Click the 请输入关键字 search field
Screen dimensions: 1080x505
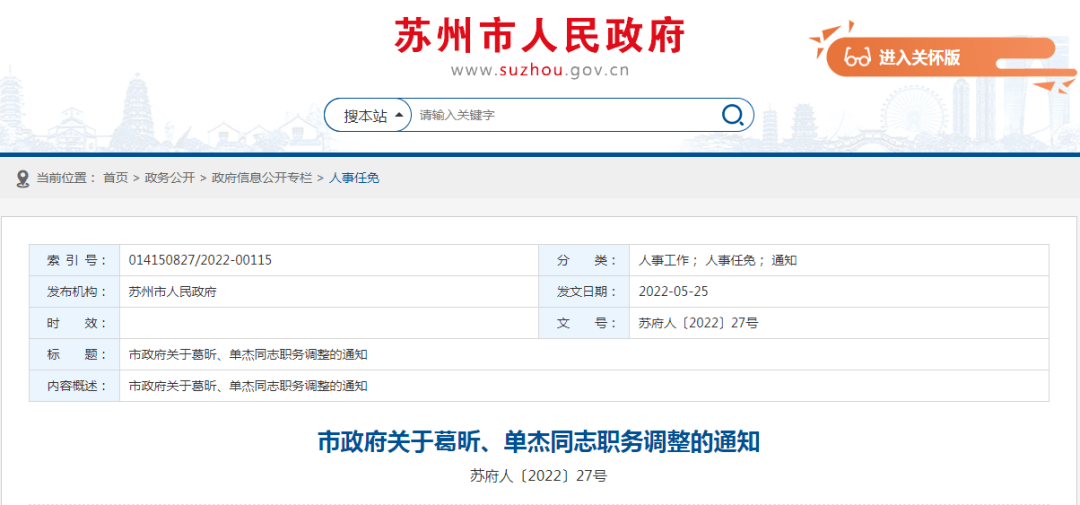(x=565, y=116)
